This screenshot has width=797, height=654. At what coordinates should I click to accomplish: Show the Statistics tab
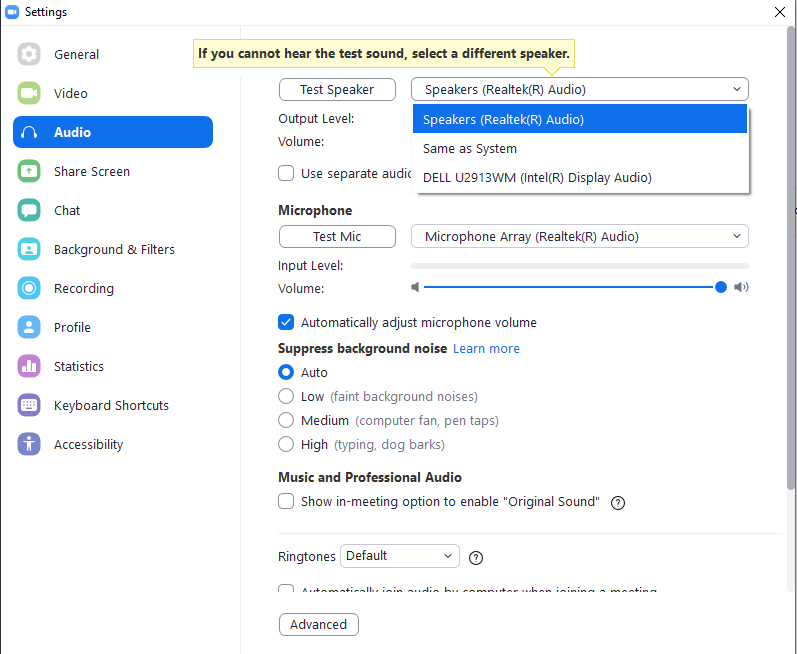[x=113, y=366]
